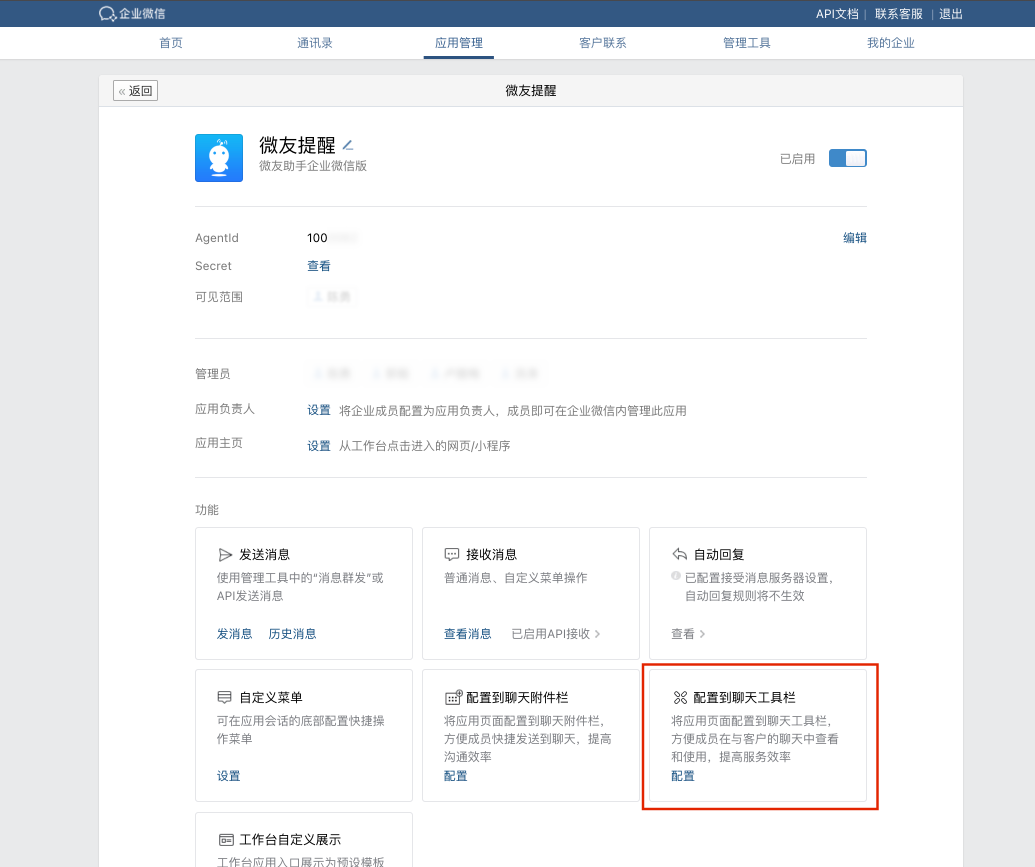Click the 查看消息 link
1035x867 pixels.
467,634
